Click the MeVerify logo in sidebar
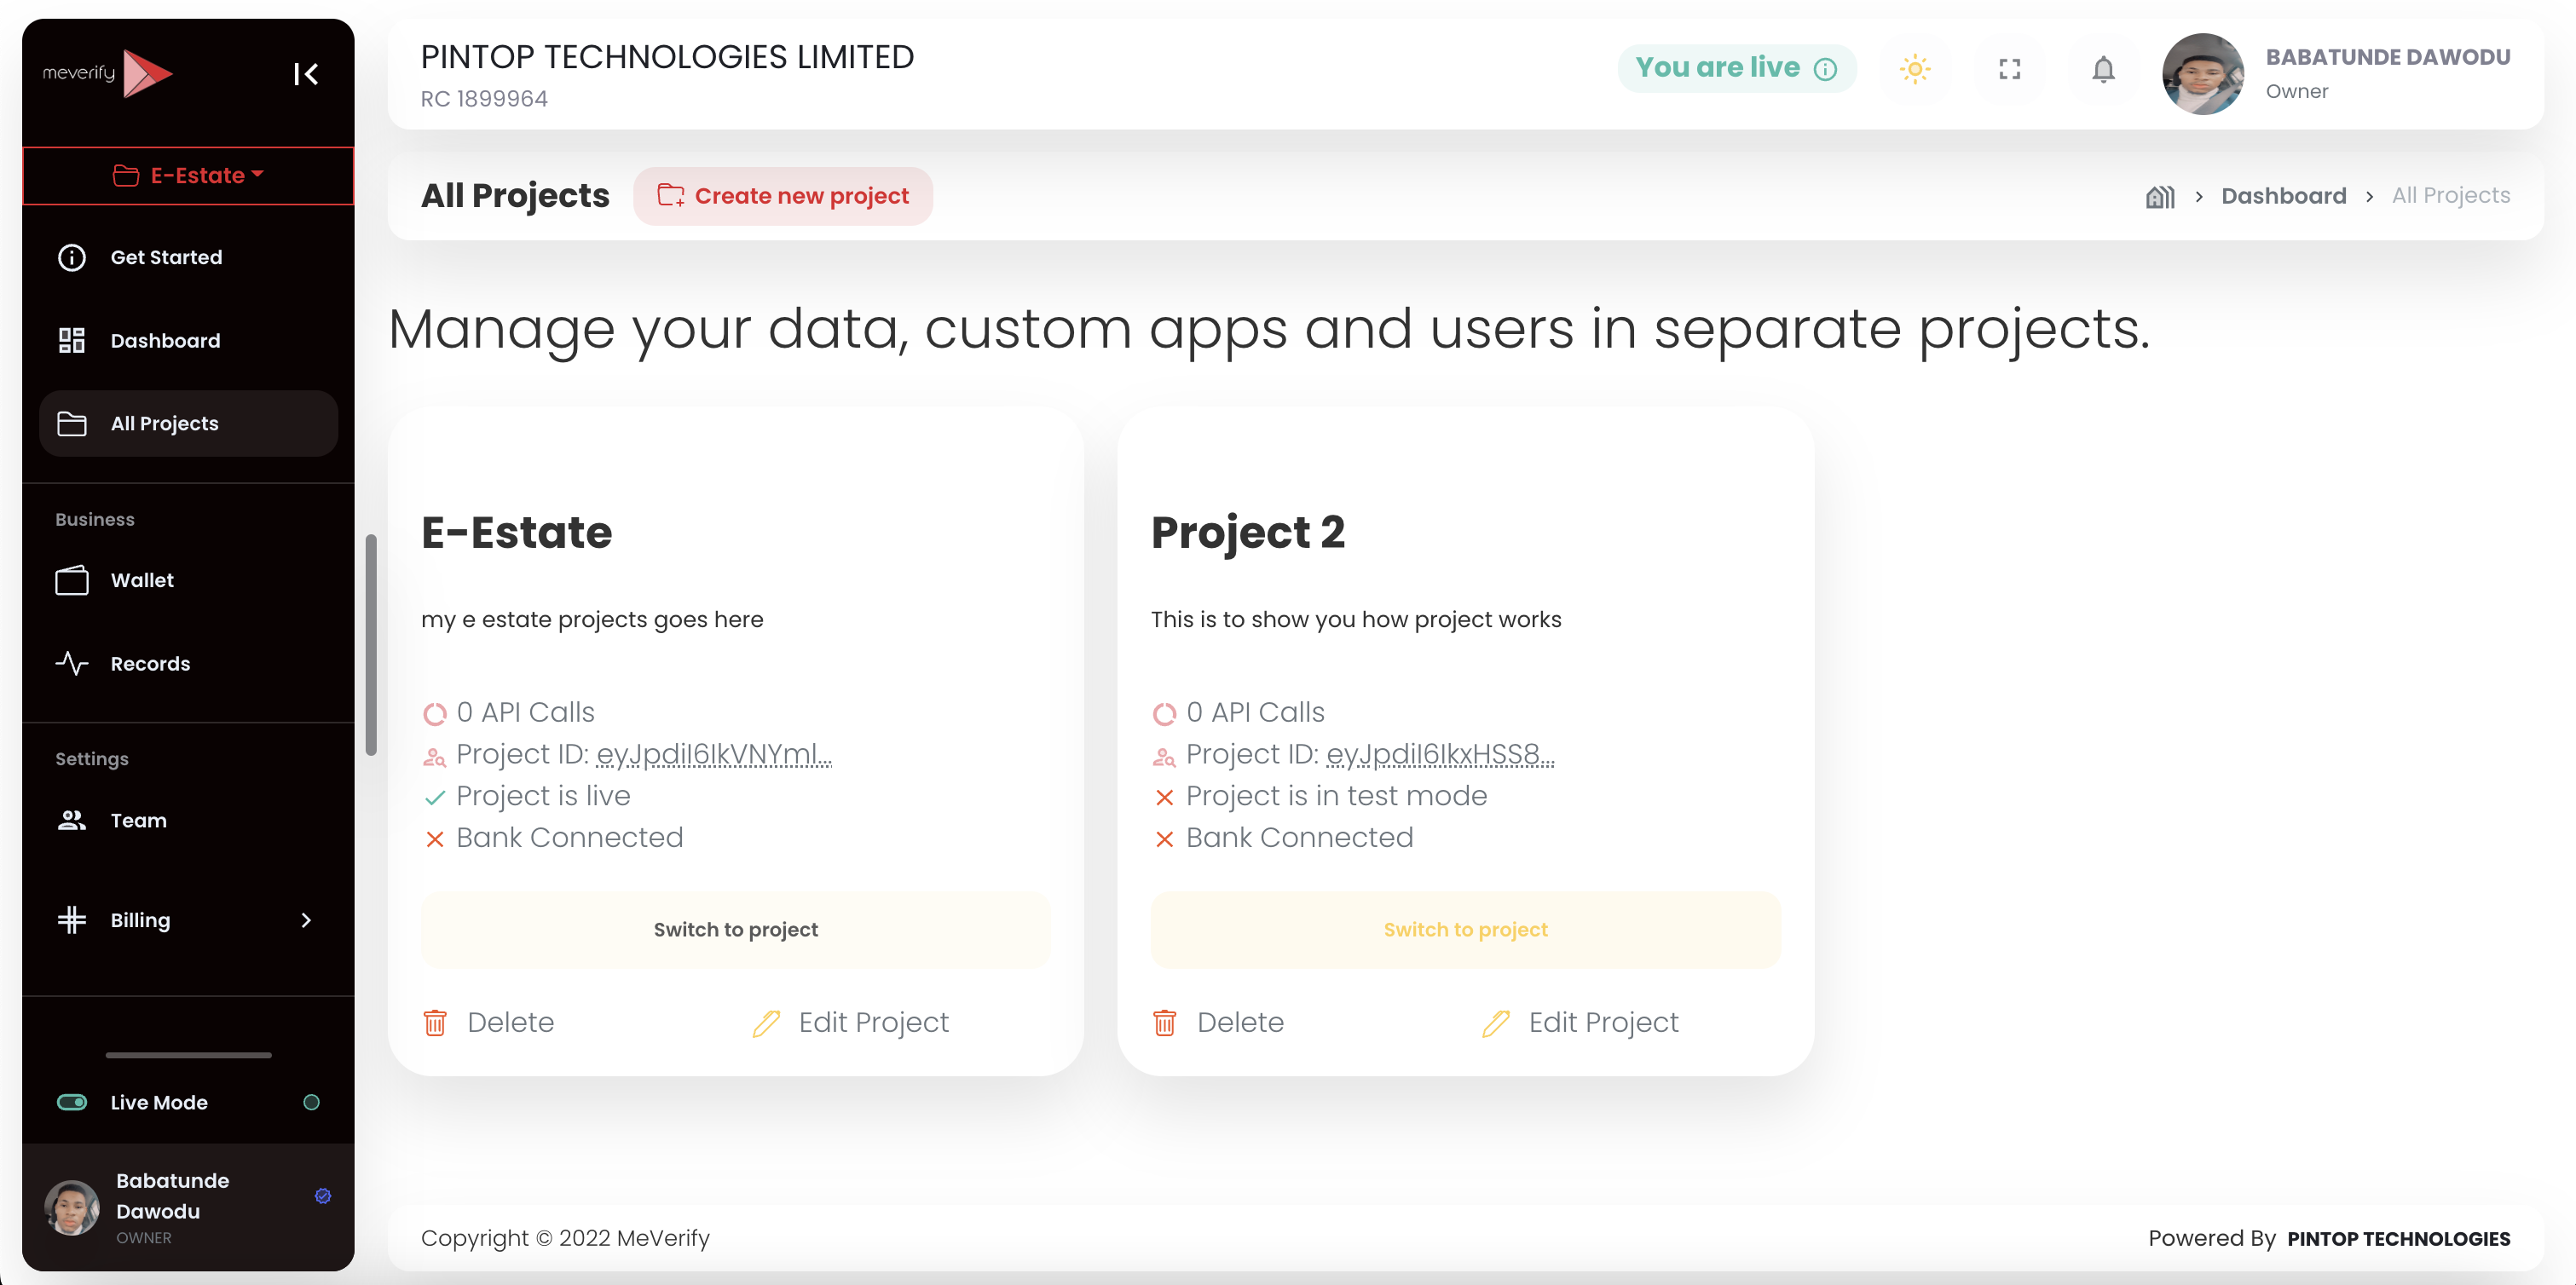The image size is (2576, 1285). (108, 73)
